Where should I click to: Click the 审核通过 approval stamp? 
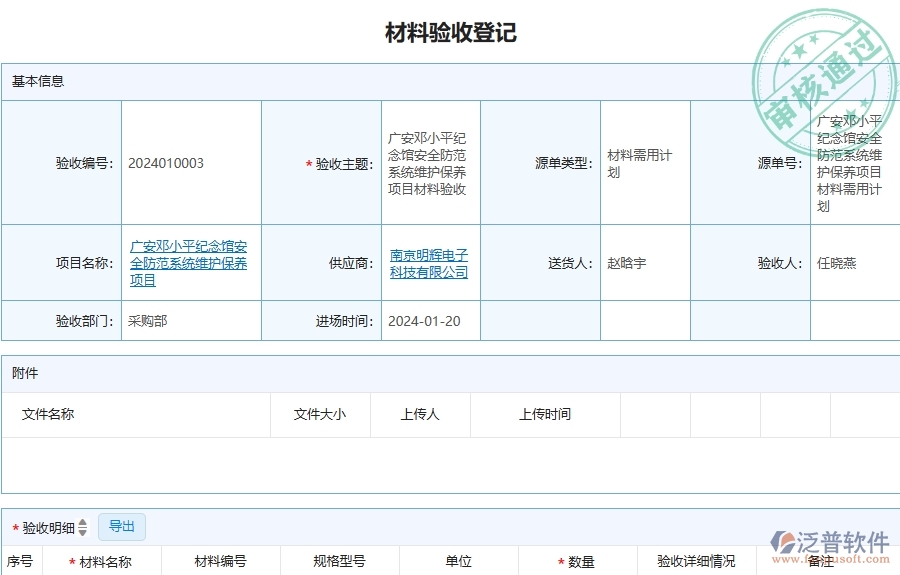pyautogui.click(x=822, y=73)
